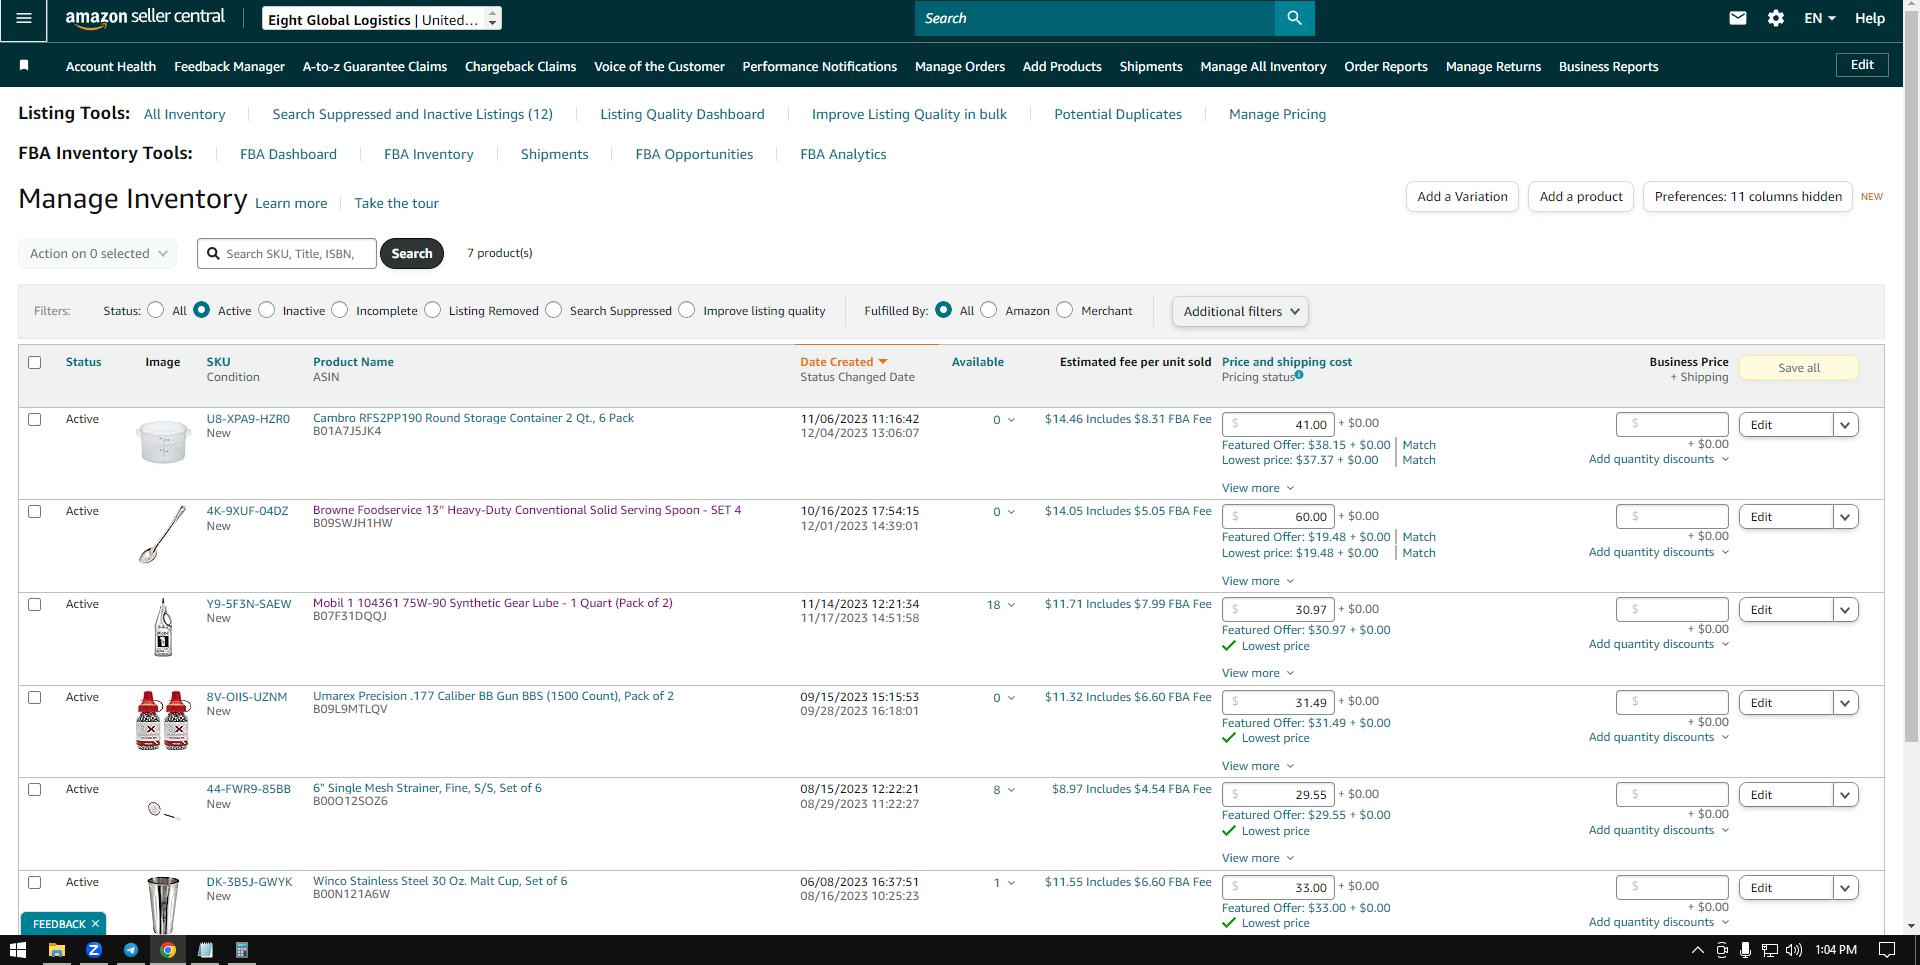Click the Browne serving spoon thumbnail
Screen dimensions: 1920x965
[163, 534]
